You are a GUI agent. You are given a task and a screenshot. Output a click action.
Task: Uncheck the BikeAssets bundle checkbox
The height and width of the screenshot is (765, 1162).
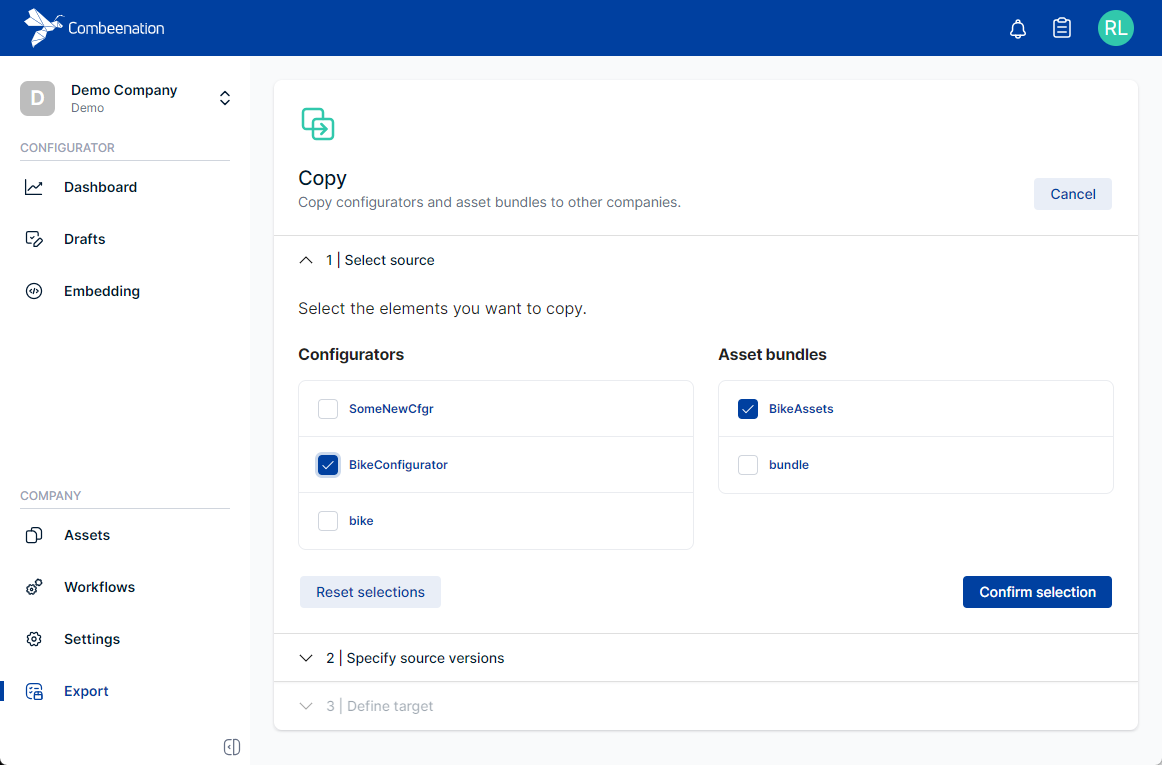[748, 409]
